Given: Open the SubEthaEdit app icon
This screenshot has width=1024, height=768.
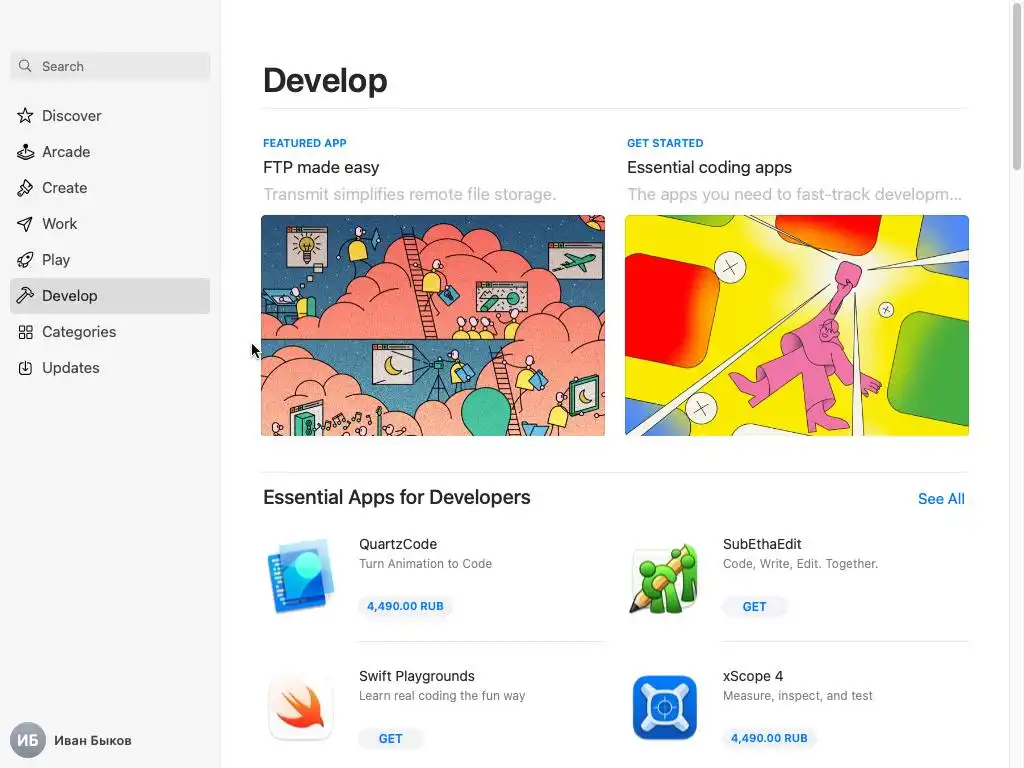Looking at the screenshot, I should 664,577.
